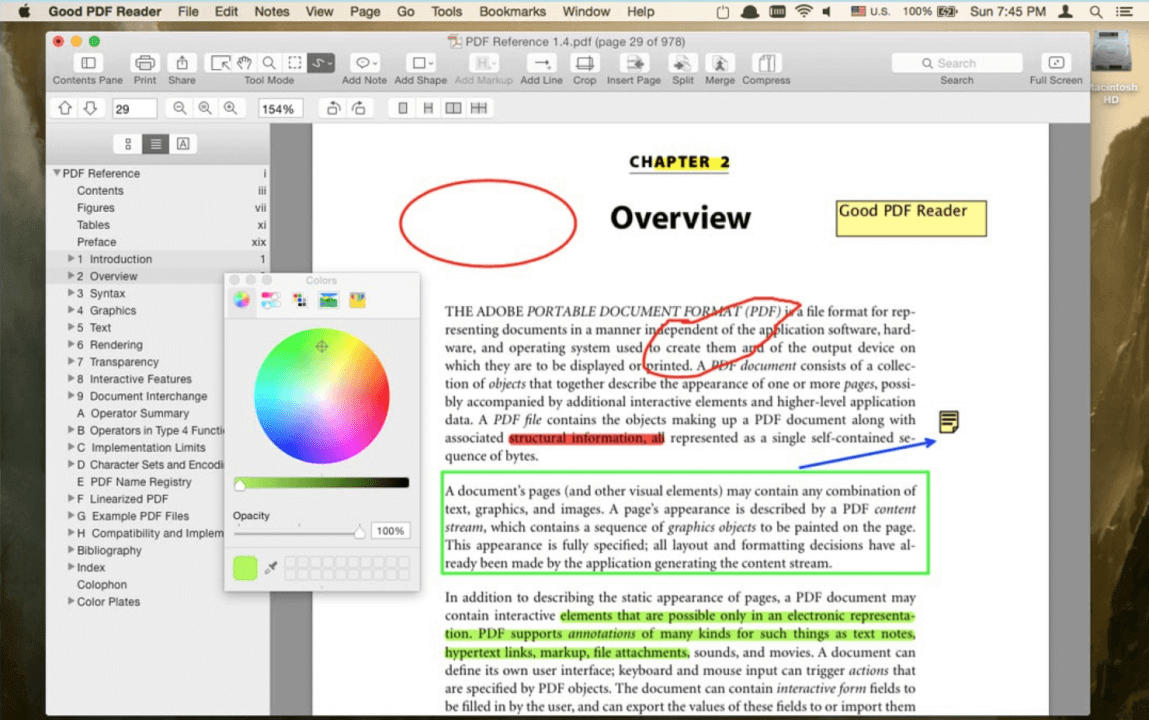Click the toolbar Search field
Viewport: 1149px width, 720px height.
tap(956, 63)
